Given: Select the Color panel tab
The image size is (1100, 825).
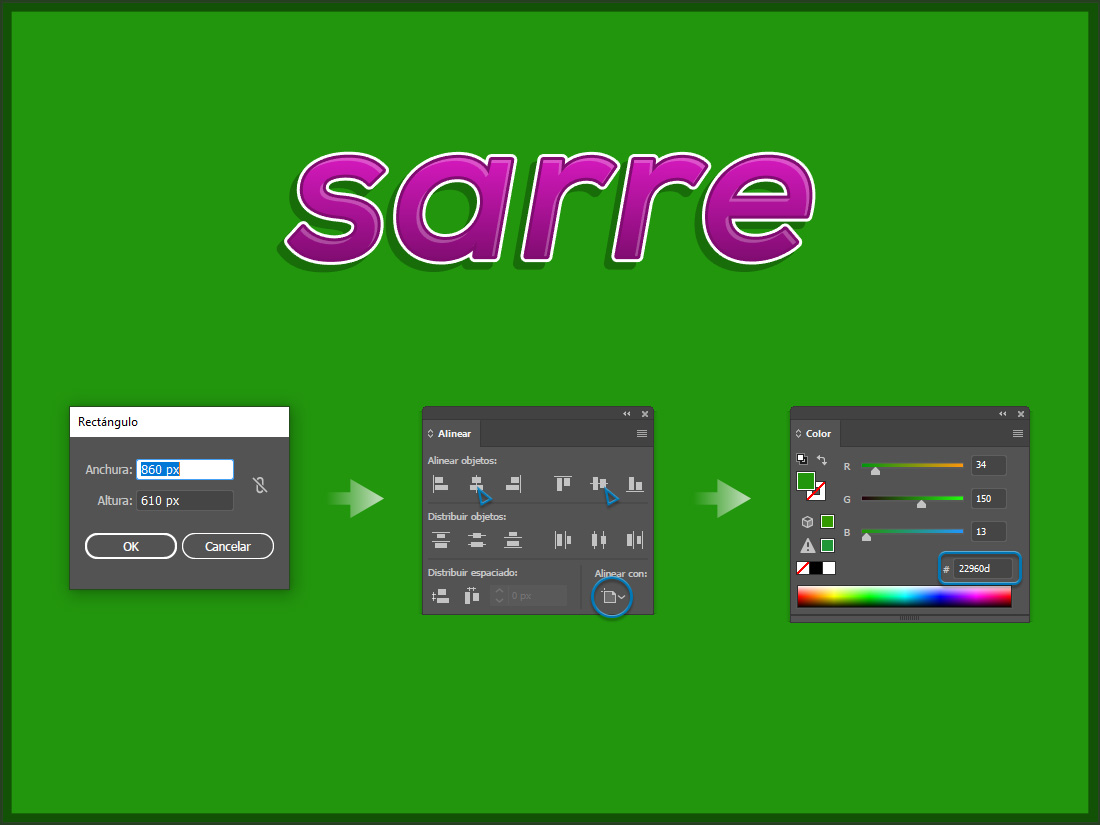Looking at the screenshot, I should (816, 434).
